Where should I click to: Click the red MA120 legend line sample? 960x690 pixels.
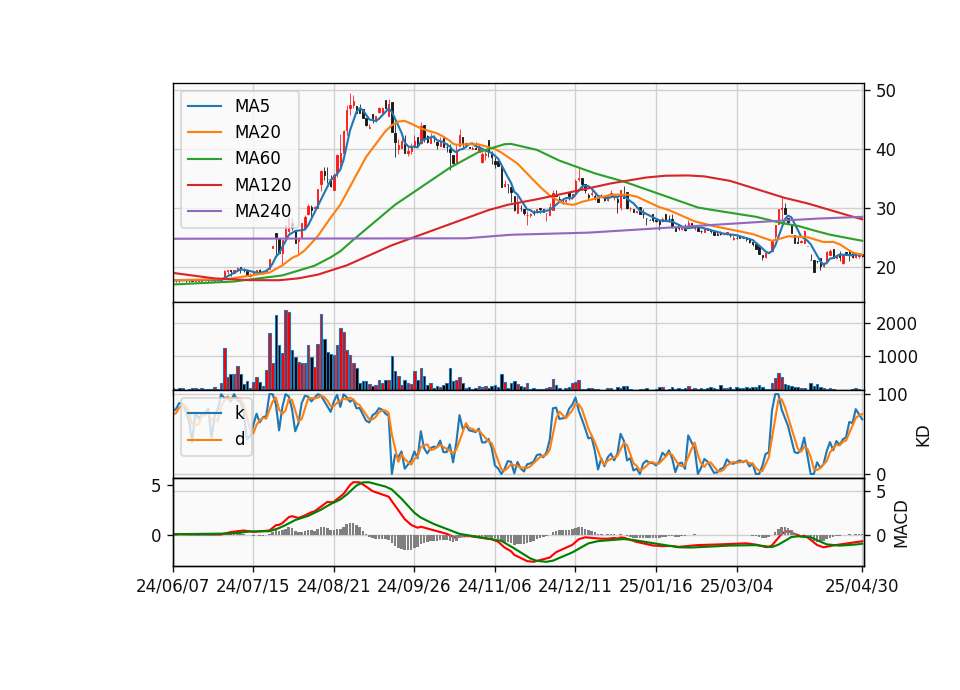[x=204, y=185]
